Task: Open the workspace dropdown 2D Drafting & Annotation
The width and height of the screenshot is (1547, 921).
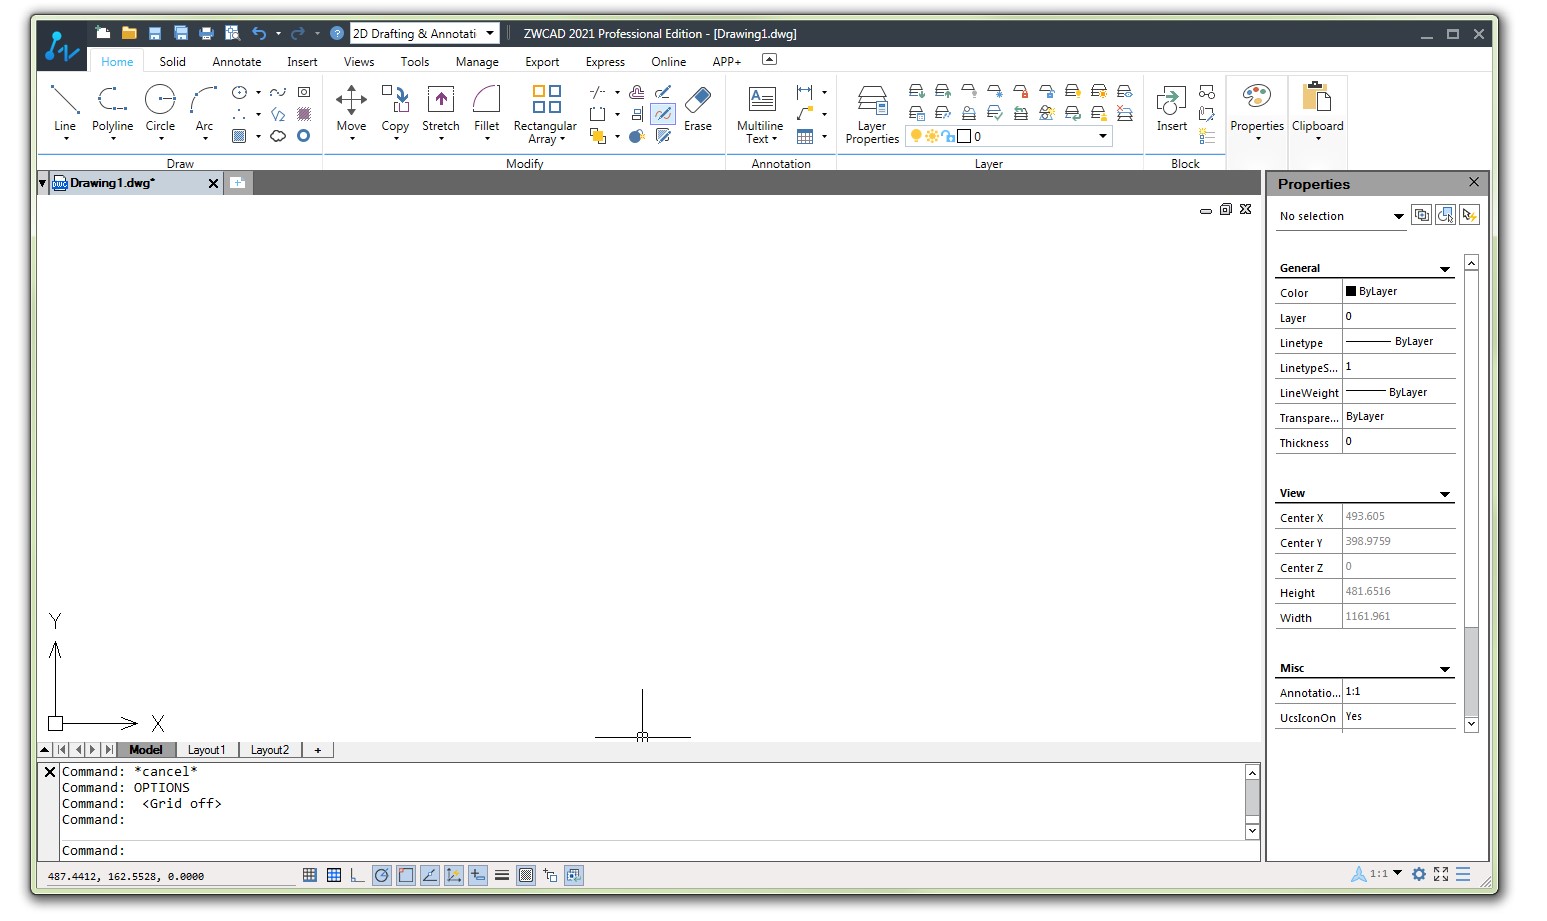Action: pos(424,34)
